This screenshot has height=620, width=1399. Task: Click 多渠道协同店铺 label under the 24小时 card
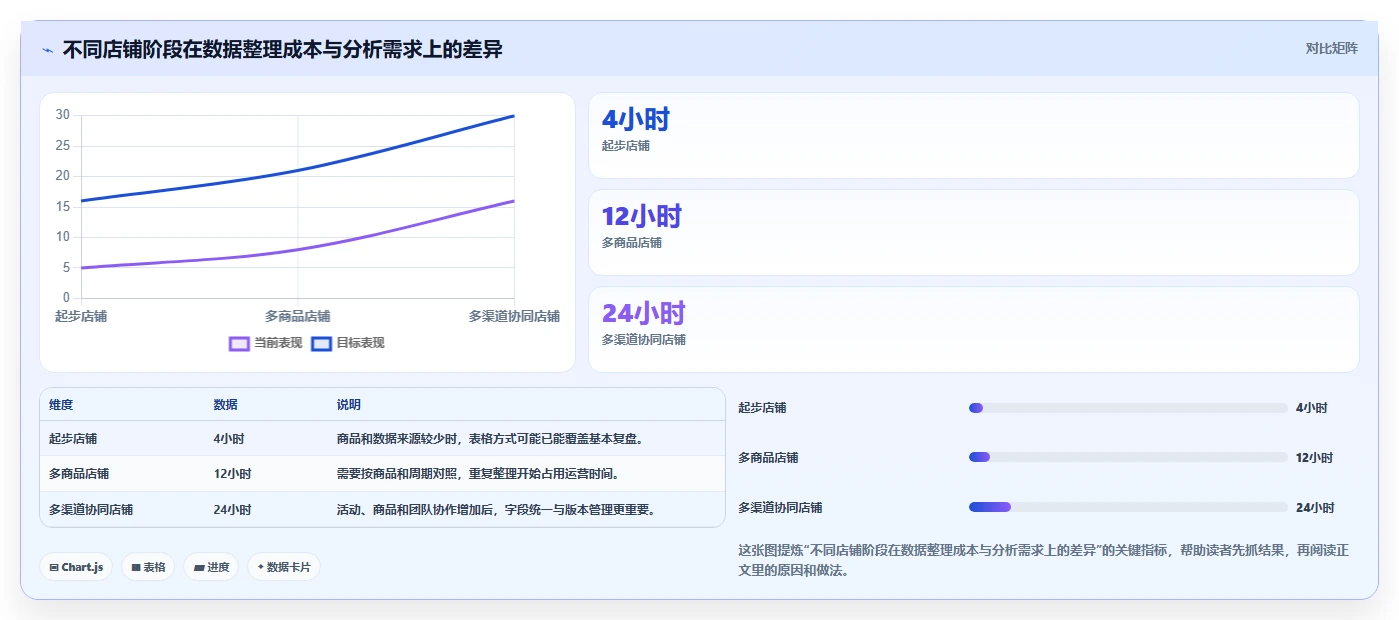click(644, 340)
